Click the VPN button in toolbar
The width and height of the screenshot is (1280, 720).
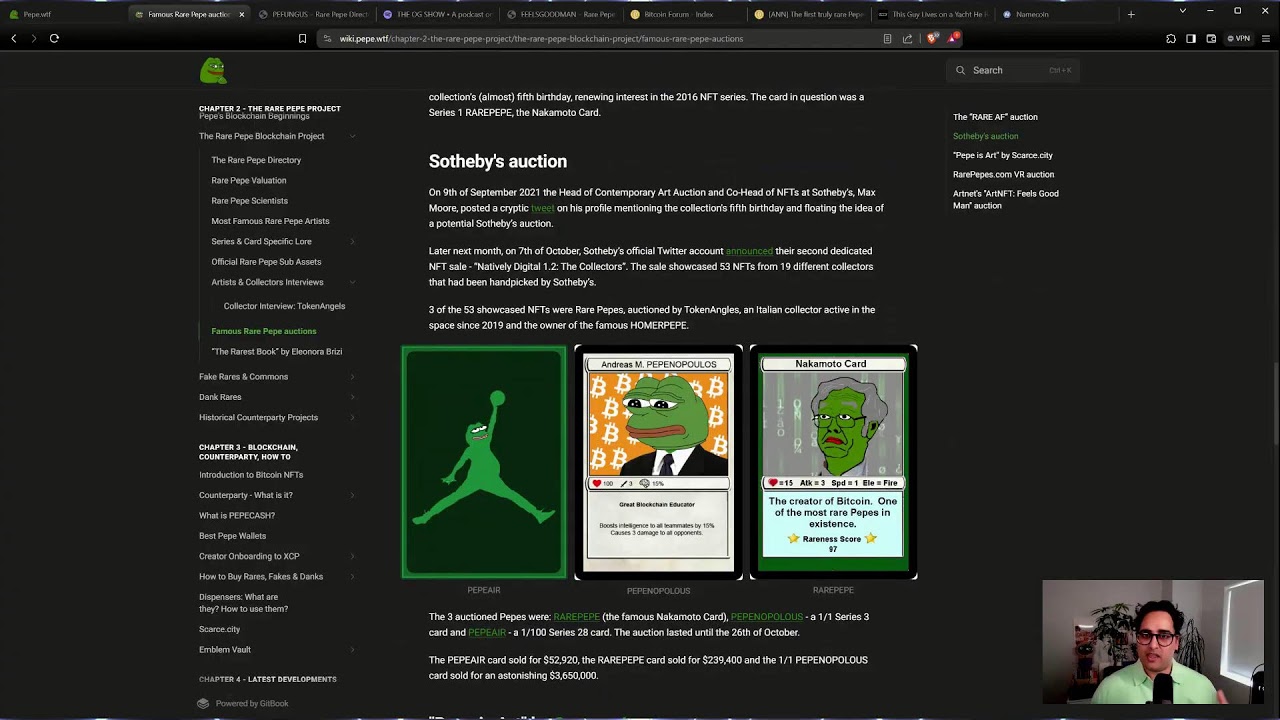pyautogui.click(x=1238, y=38)
